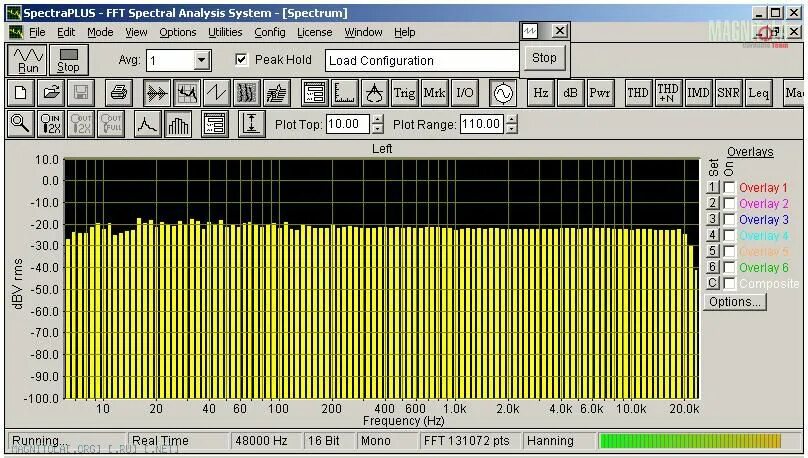Open the Hz peak frequency utility
This screenshot has width=808, height=458.
(x=541, y=93)
